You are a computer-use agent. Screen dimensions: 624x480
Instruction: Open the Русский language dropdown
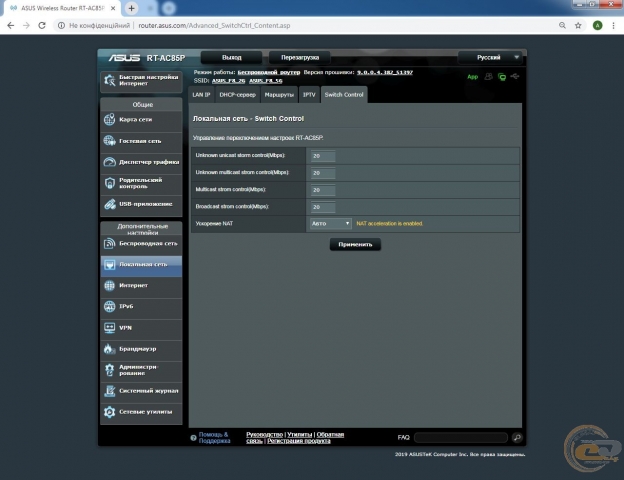point(491,57)
